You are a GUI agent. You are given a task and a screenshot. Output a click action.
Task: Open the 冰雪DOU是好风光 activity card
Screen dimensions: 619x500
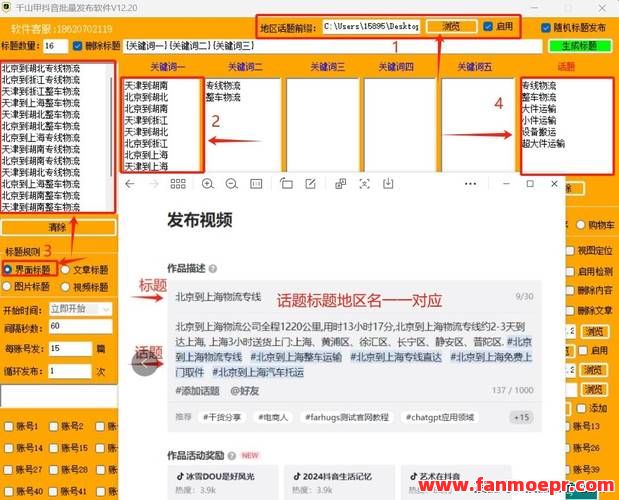pos(223,482)
